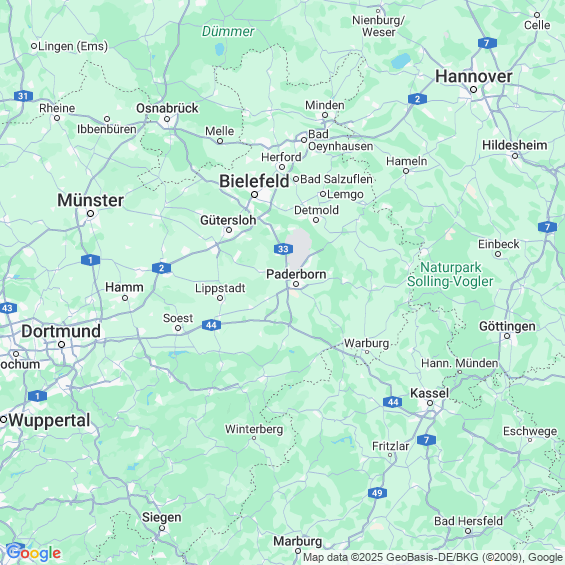This screenshot has width=565, height=565.
Task: Click the Winterberg town label
Action: coord(254,429)
